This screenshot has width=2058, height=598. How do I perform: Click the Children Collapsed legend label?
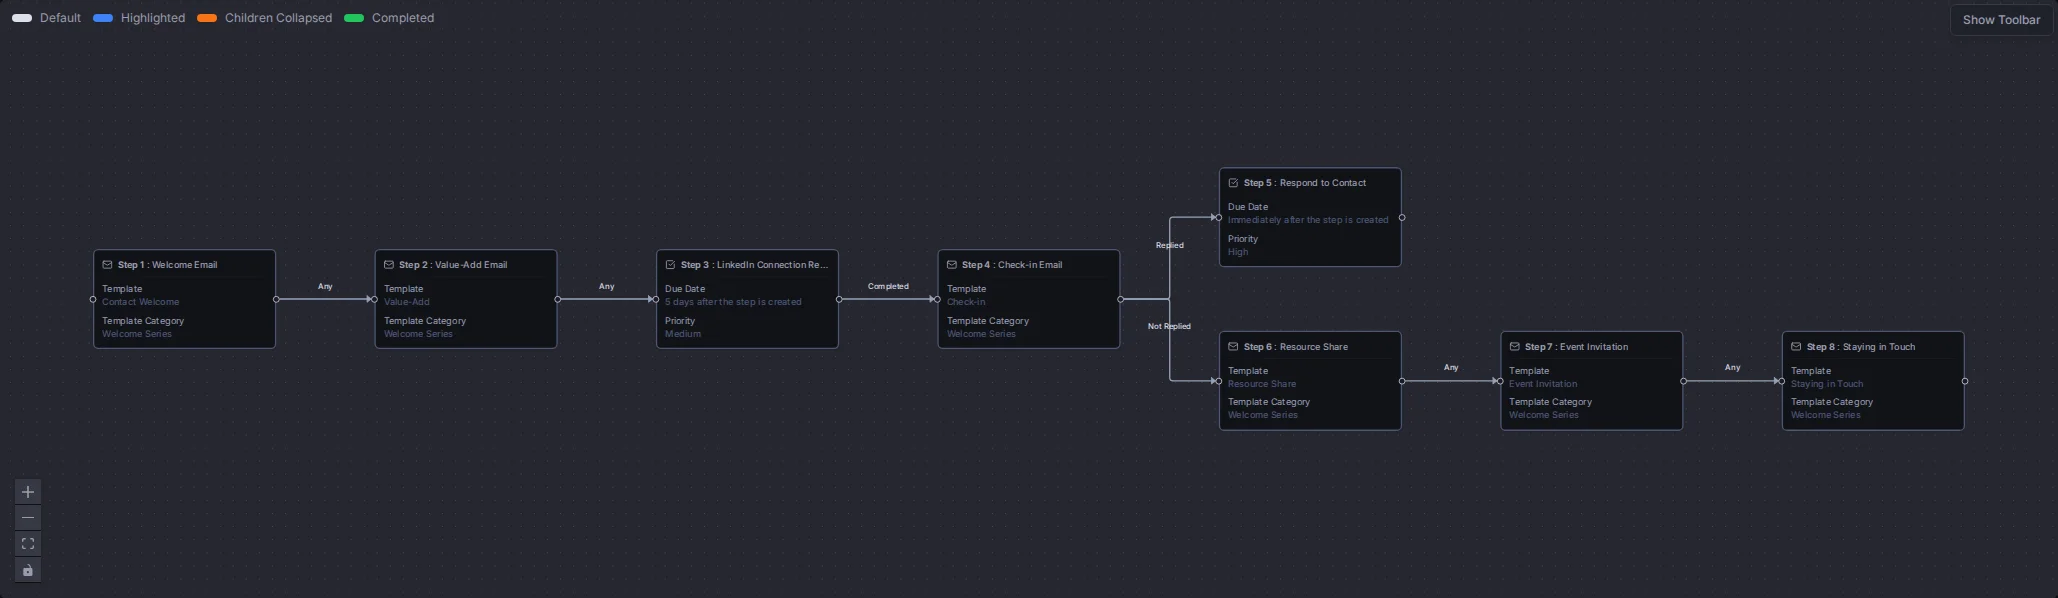pos(278,18)
